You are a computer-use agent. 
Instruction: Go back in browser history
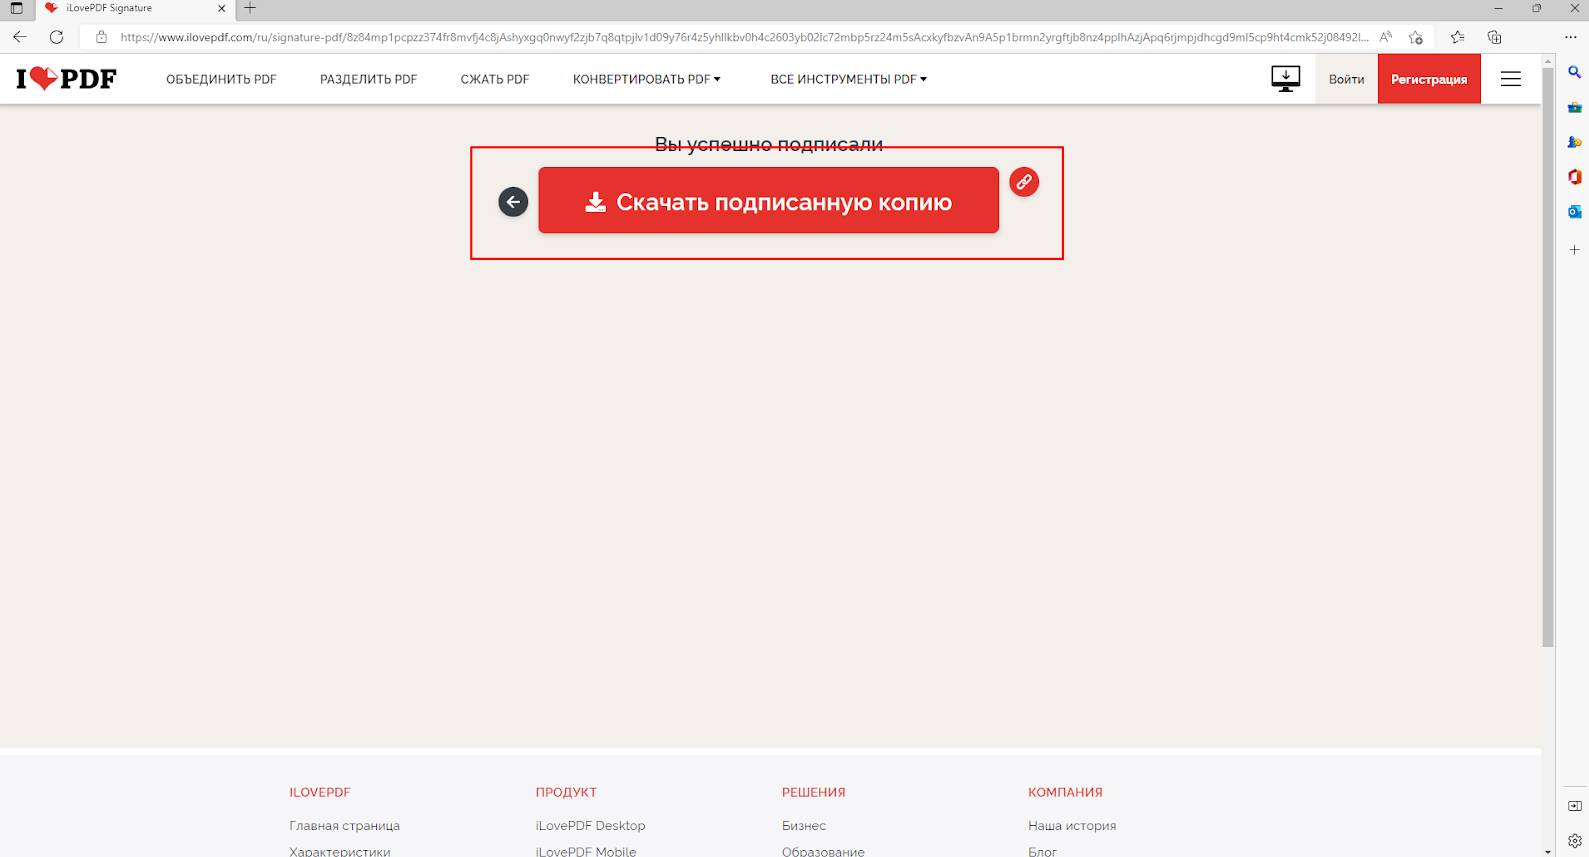[20, 37]
